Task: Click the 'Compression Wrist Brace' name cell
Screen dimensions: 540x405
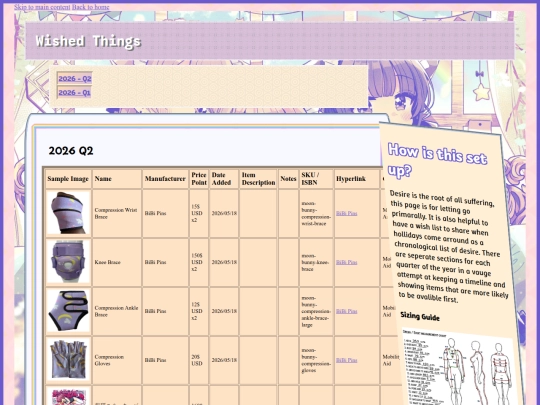Action: (x=117, y=213)
